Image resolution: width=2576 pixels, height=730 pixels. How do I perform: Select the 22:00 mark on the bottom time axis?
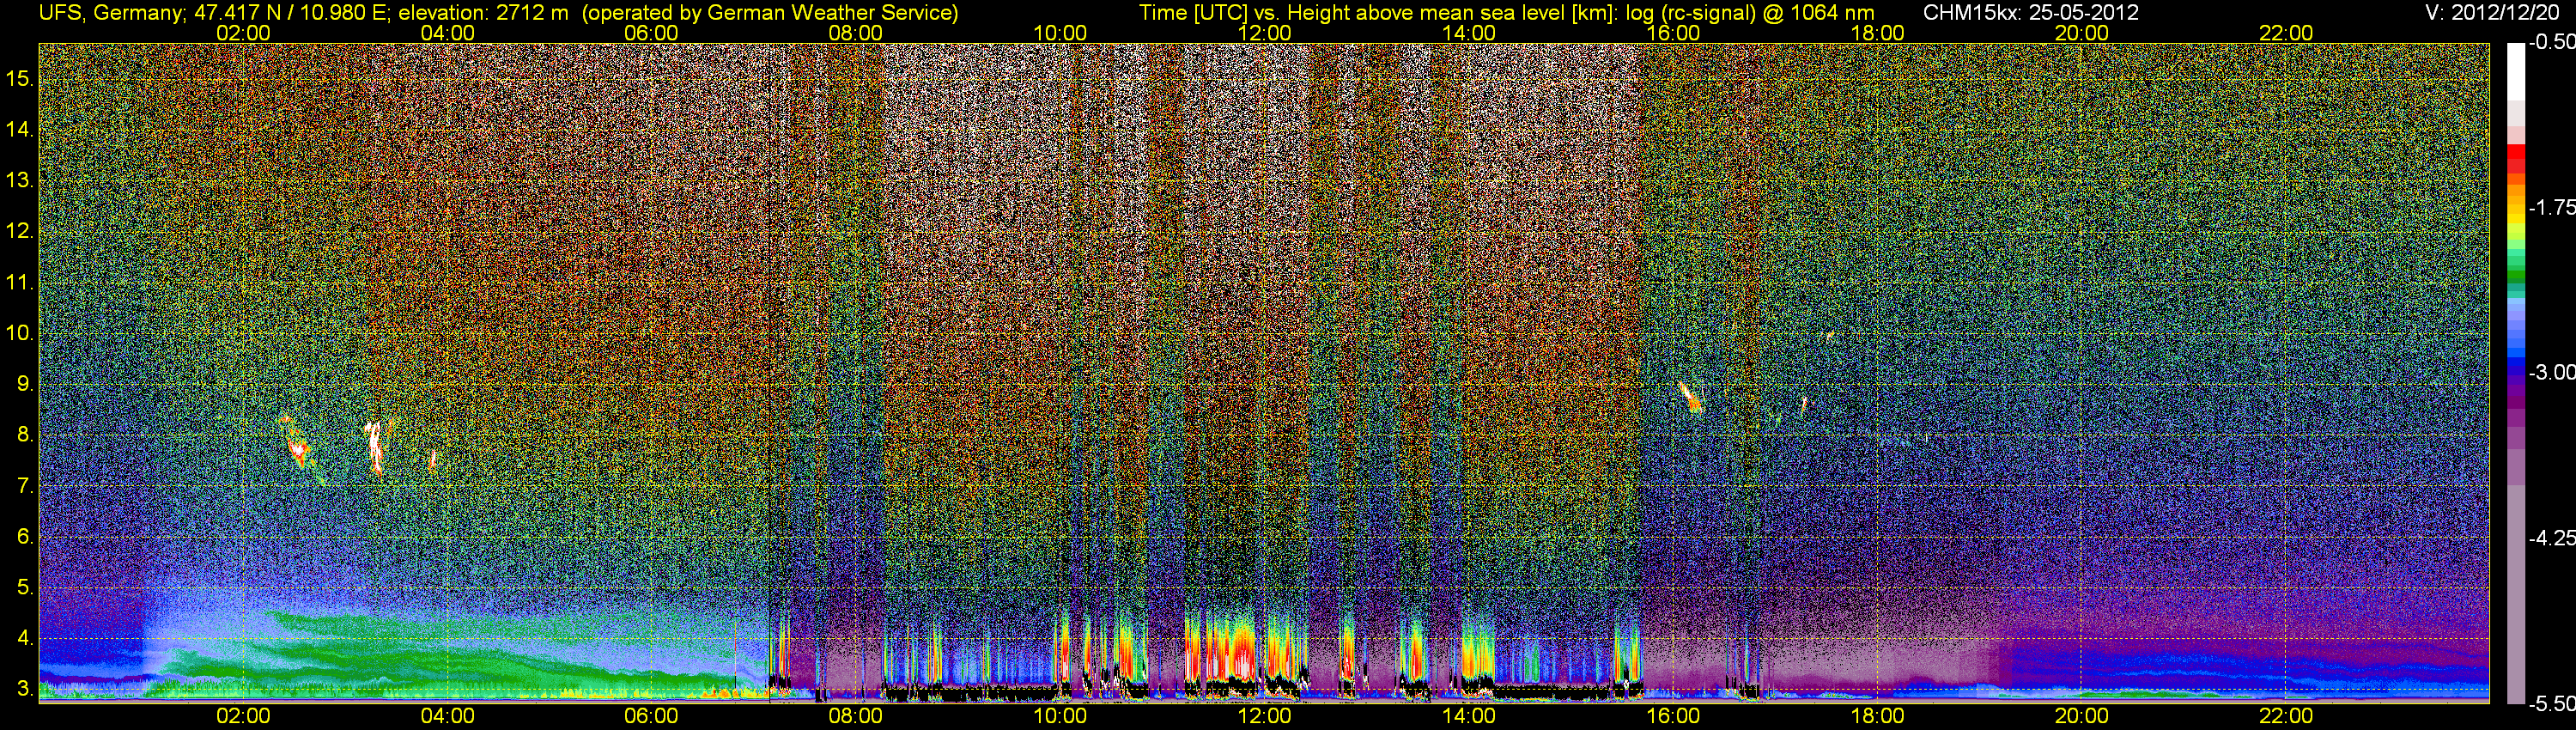pyautogui.click(x=2286, y=716)
